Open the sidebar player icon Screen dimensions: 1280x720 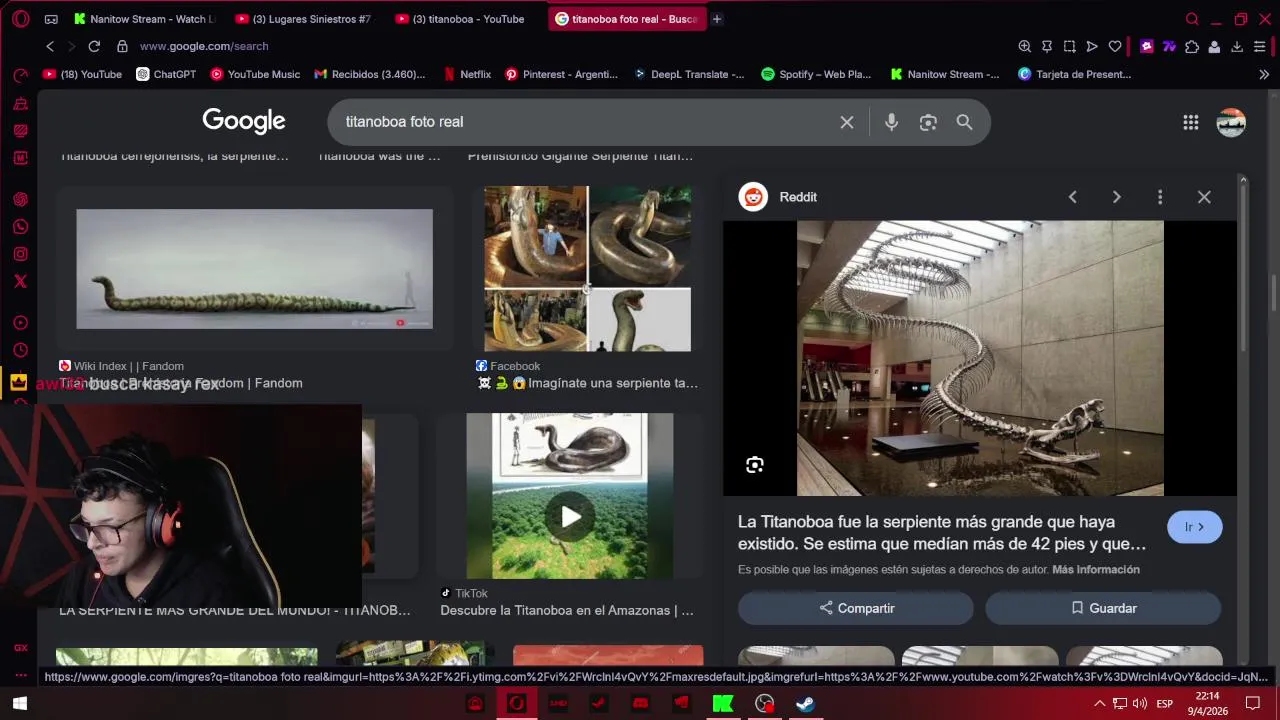click(x=20, y=323)
